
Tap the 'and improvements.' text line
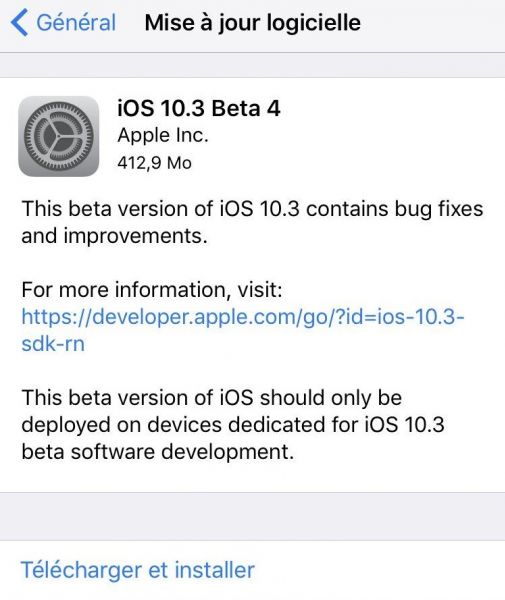click(x=114, y=236)
